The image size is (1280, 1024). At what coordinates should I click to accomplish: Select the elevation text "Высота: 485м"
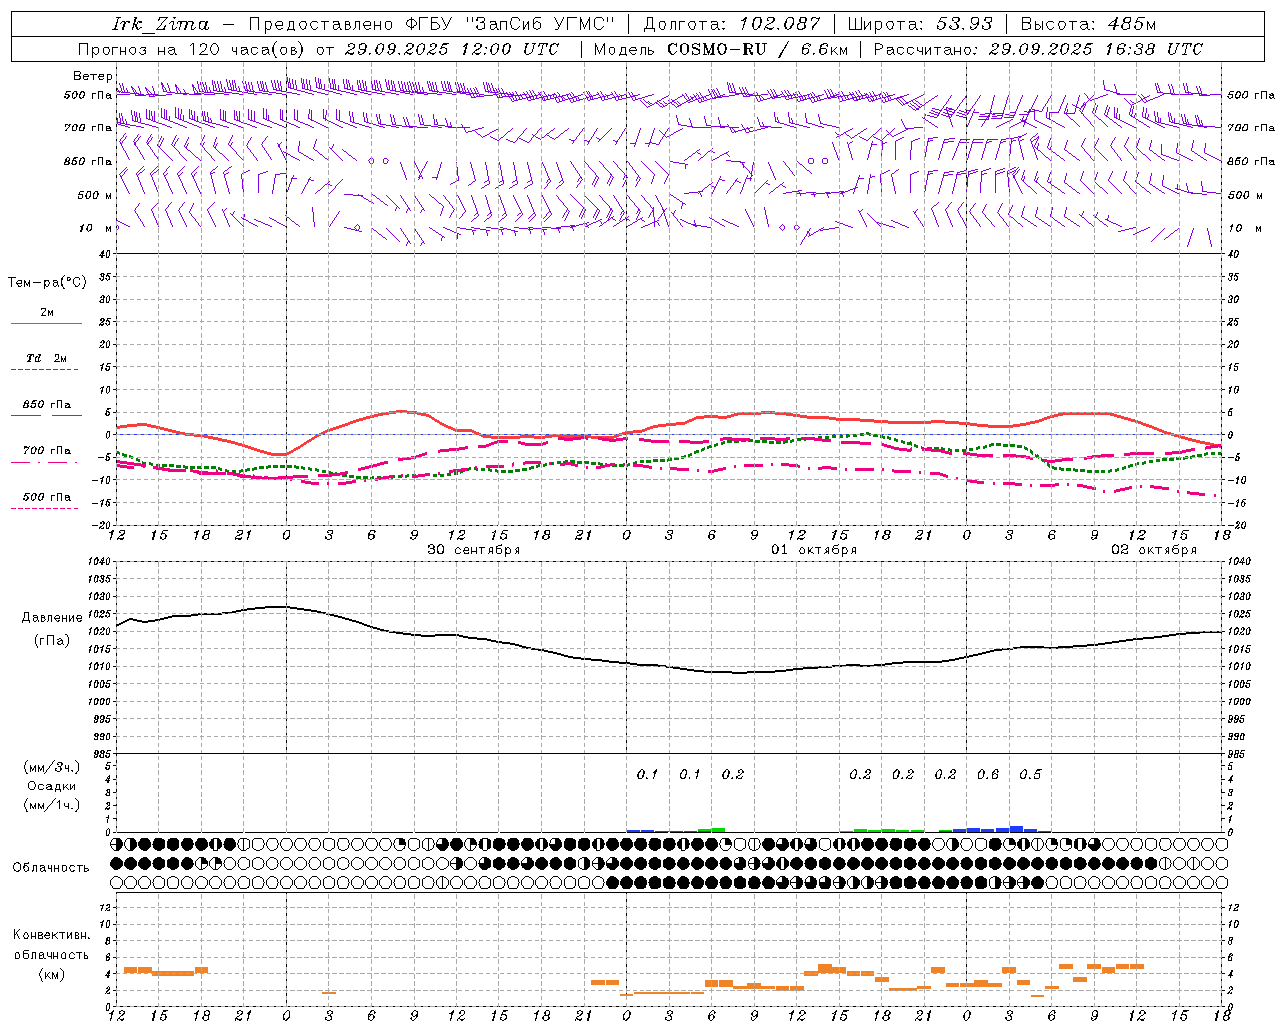click(1088, 25)
